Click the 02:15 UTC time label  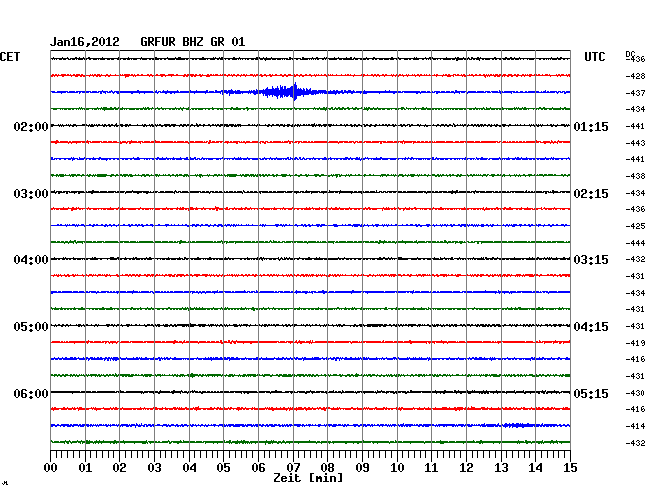pos(591,194)
